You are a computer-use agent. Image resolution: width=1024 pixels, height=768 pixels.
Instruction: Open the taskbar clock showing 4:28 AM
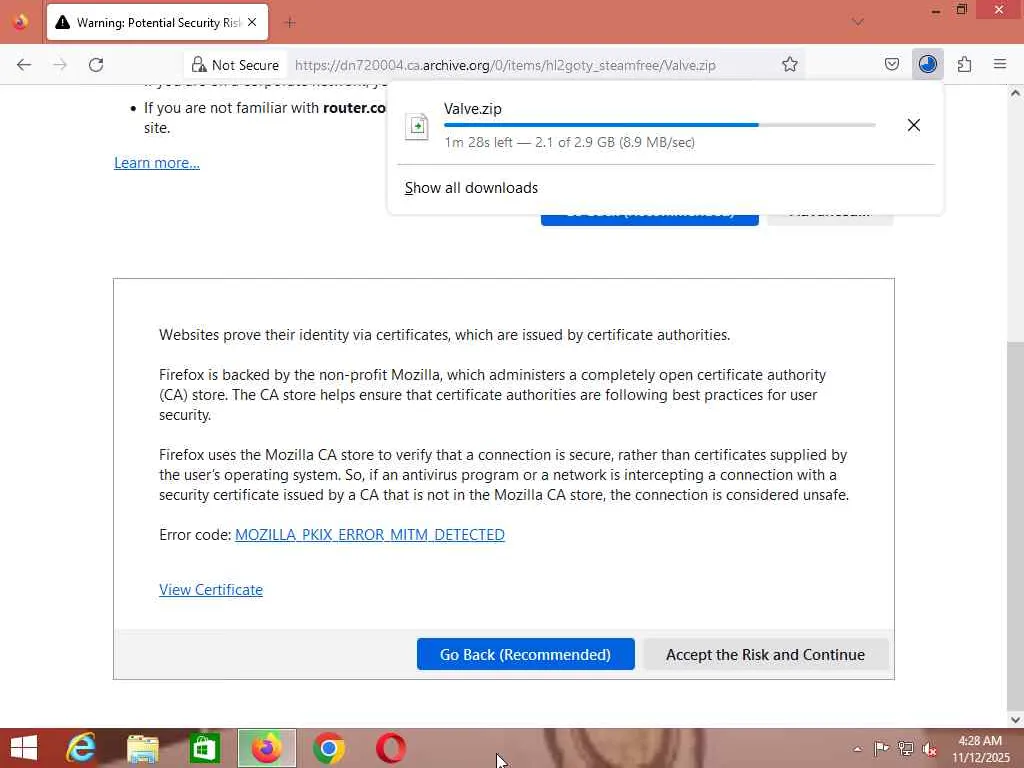coord(980,749)
